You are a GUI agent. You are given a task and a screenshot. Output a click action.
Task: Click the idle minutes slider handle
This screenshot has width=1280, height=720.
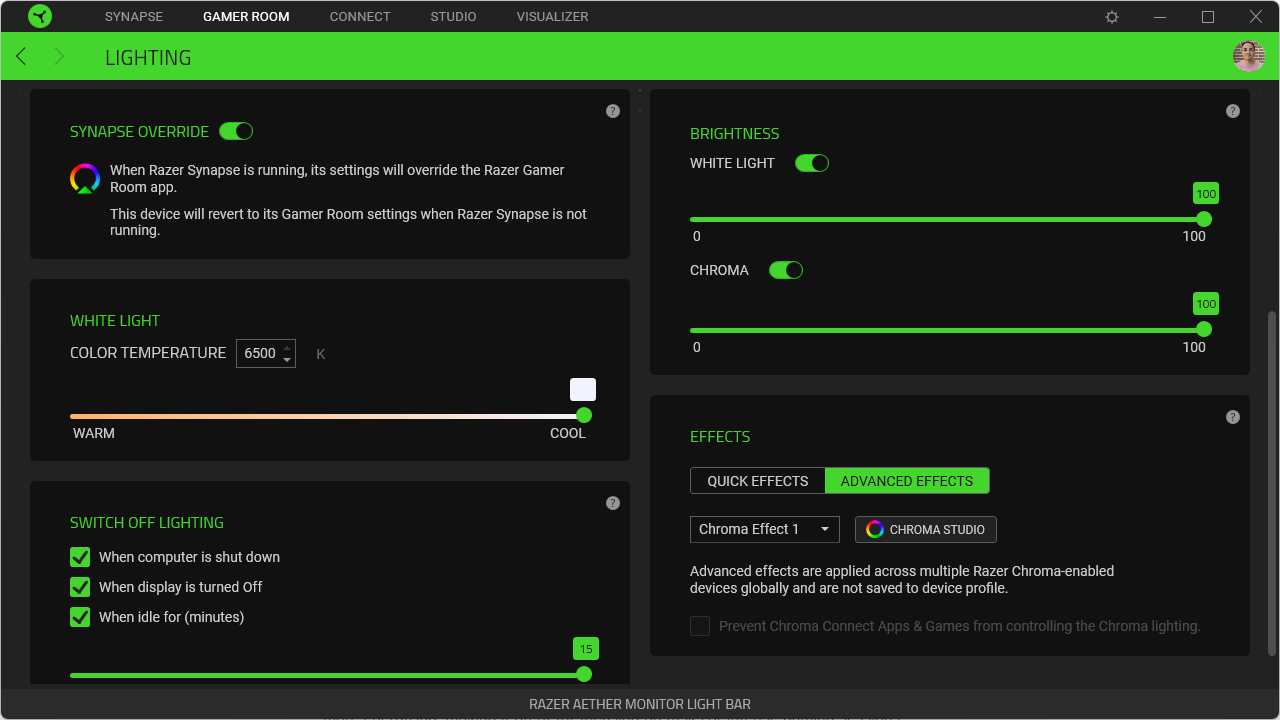tap(584, 675)
